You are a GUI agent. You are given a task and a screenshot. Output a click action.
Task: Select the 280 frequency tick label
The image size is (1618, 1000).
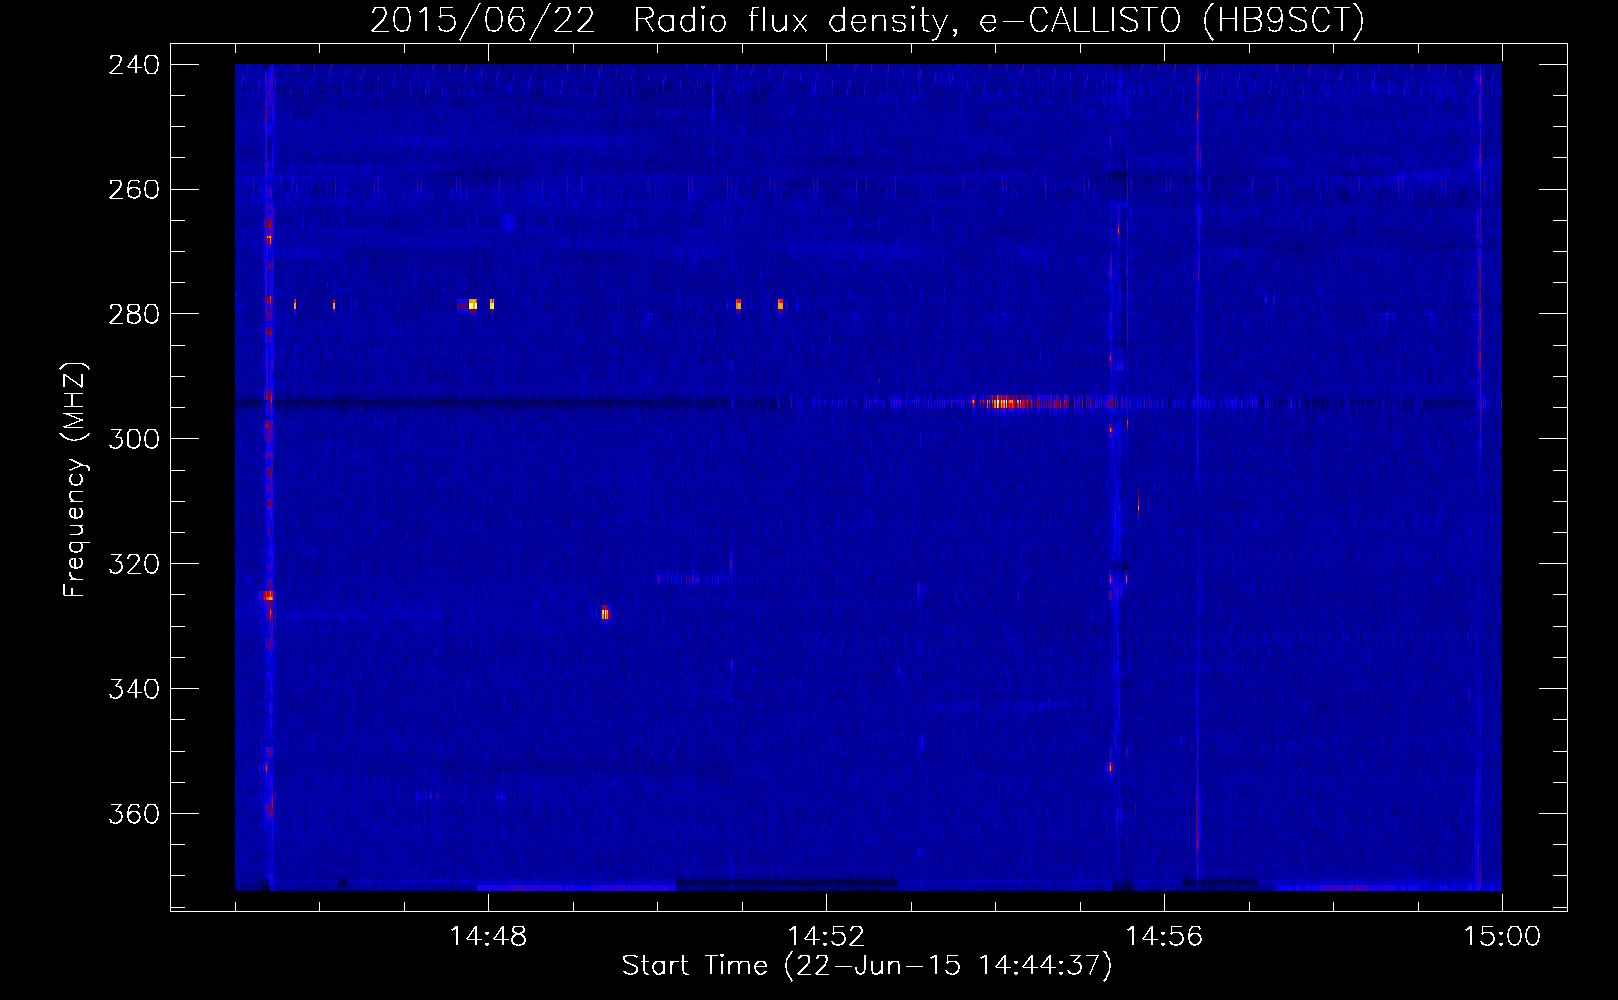(134, 314)
